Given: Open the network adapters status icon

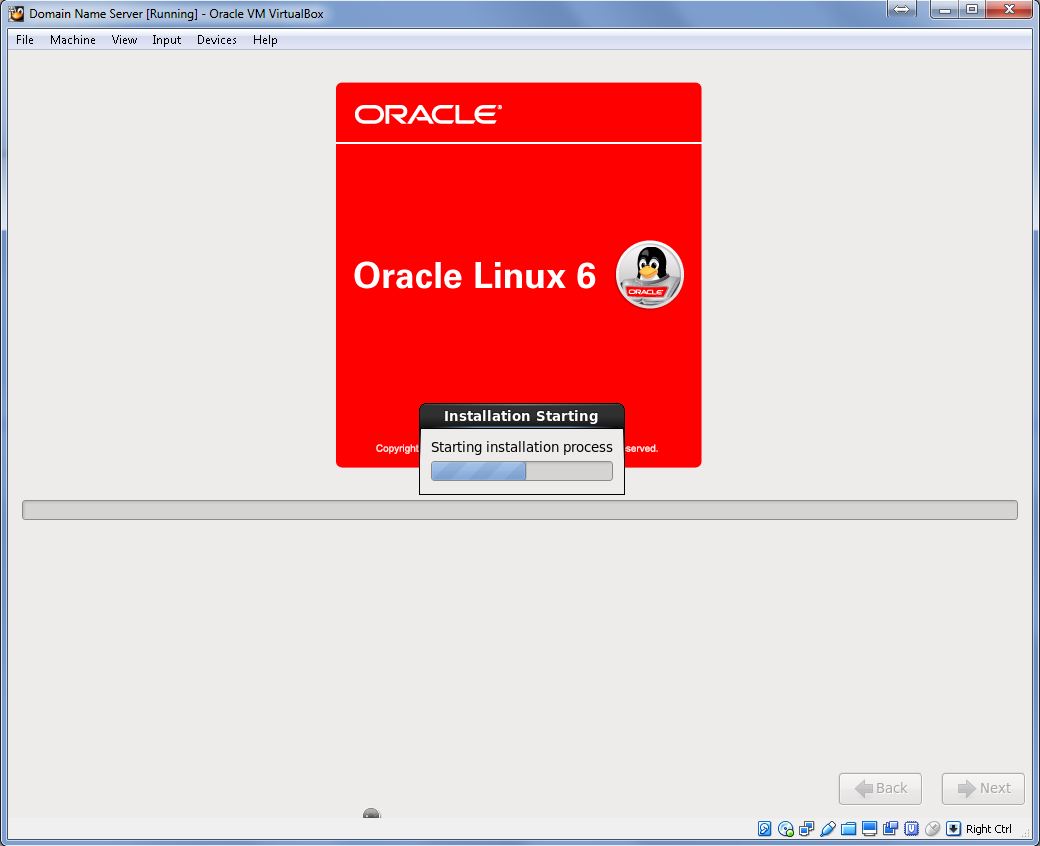Looking at the screenshot, I should [807, 828].
